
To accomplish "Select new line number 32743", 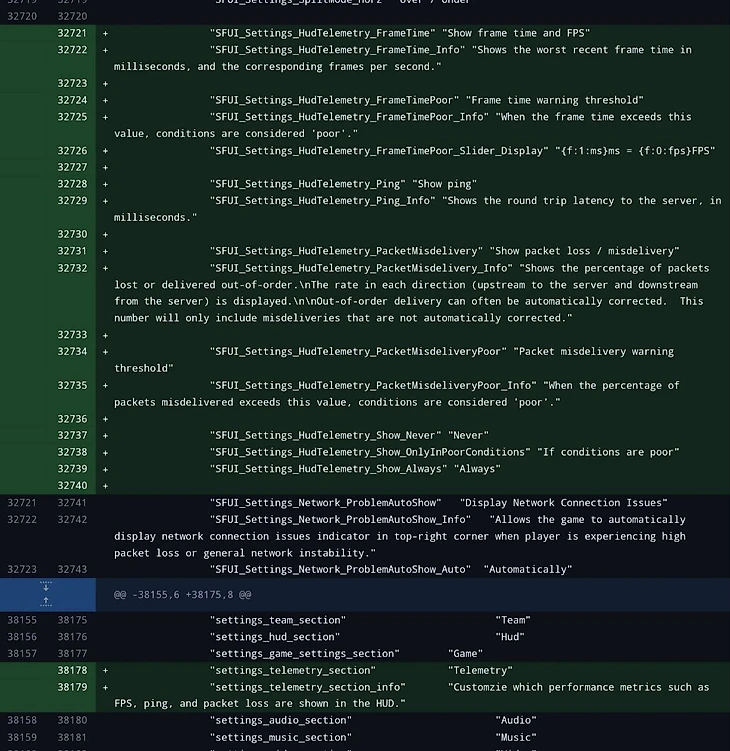I will tap(72, 569).
